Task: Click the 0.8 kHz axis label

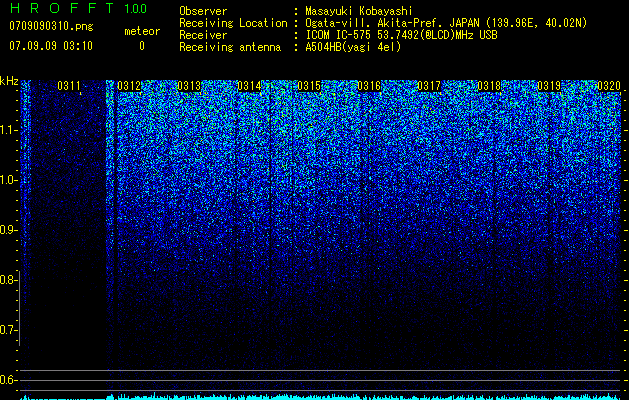Action: pos(8,280)
